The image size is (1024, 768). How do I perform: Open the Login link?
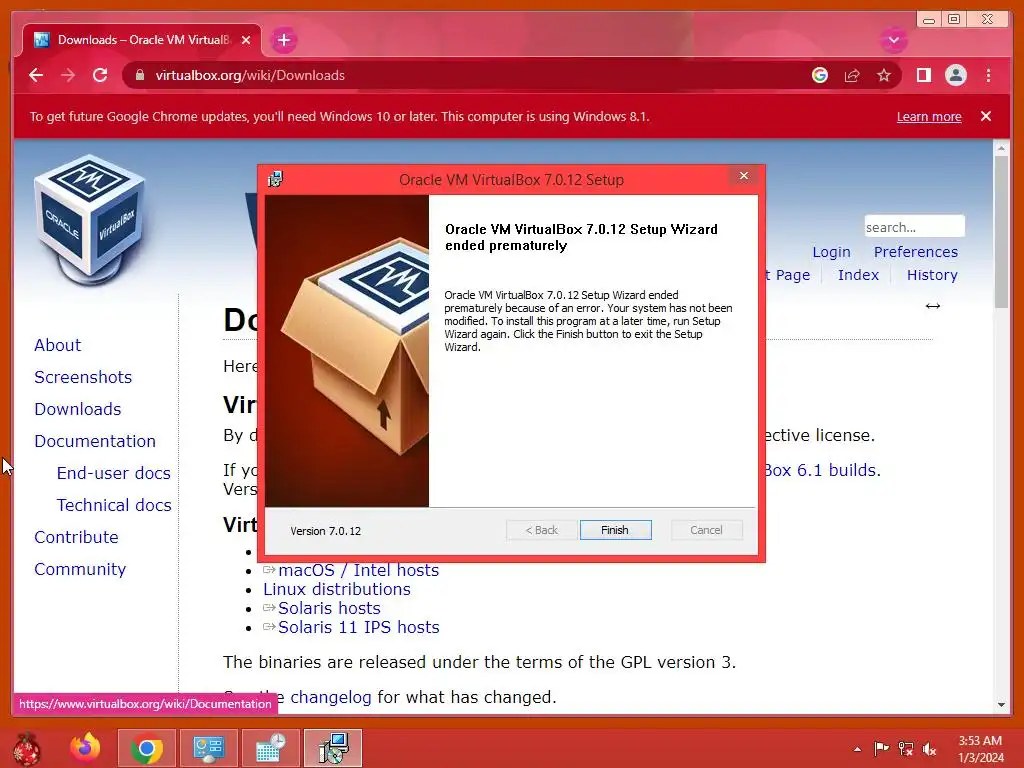(831, 252)
